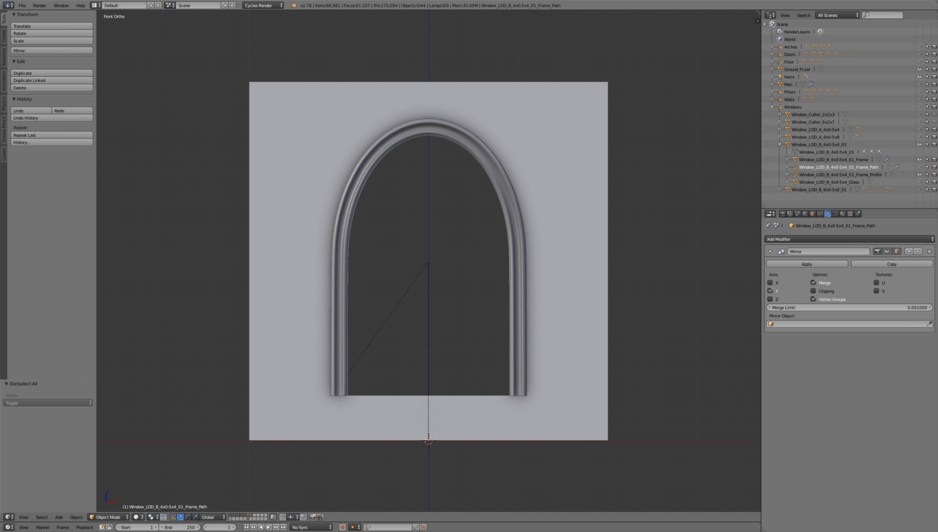938x532 pixels.
Task: Toggle the X axis checkbox
Action: click(x=770, y=282)
